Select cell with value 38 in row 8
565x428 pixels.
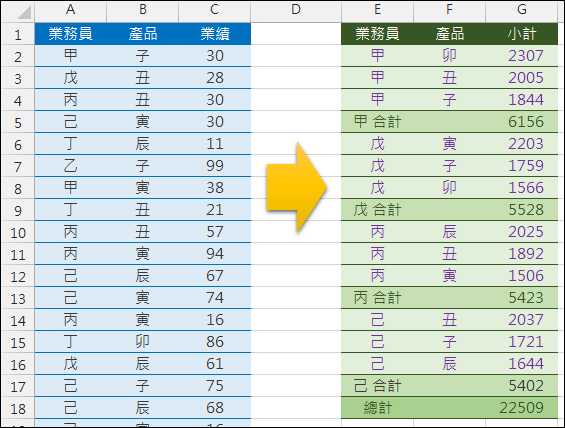pyautogui.click(x=215, y=188)
